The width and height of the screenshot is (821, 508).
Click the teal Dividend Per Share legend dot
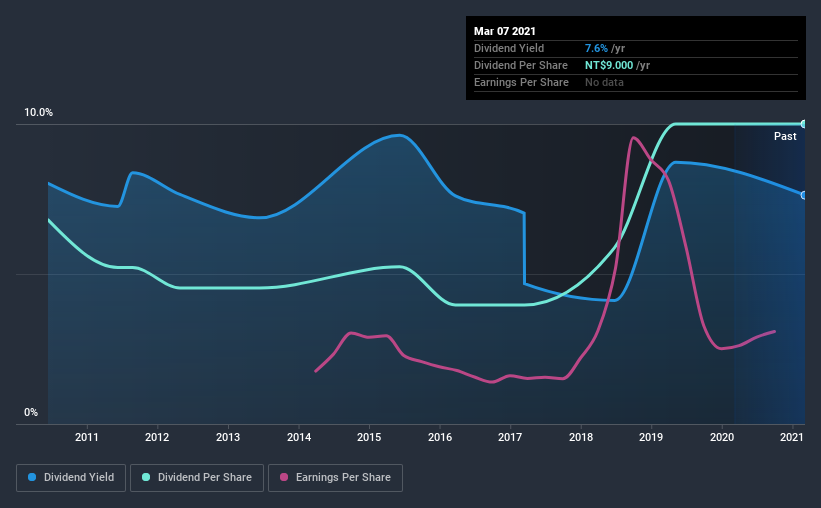tap(146, 477)
